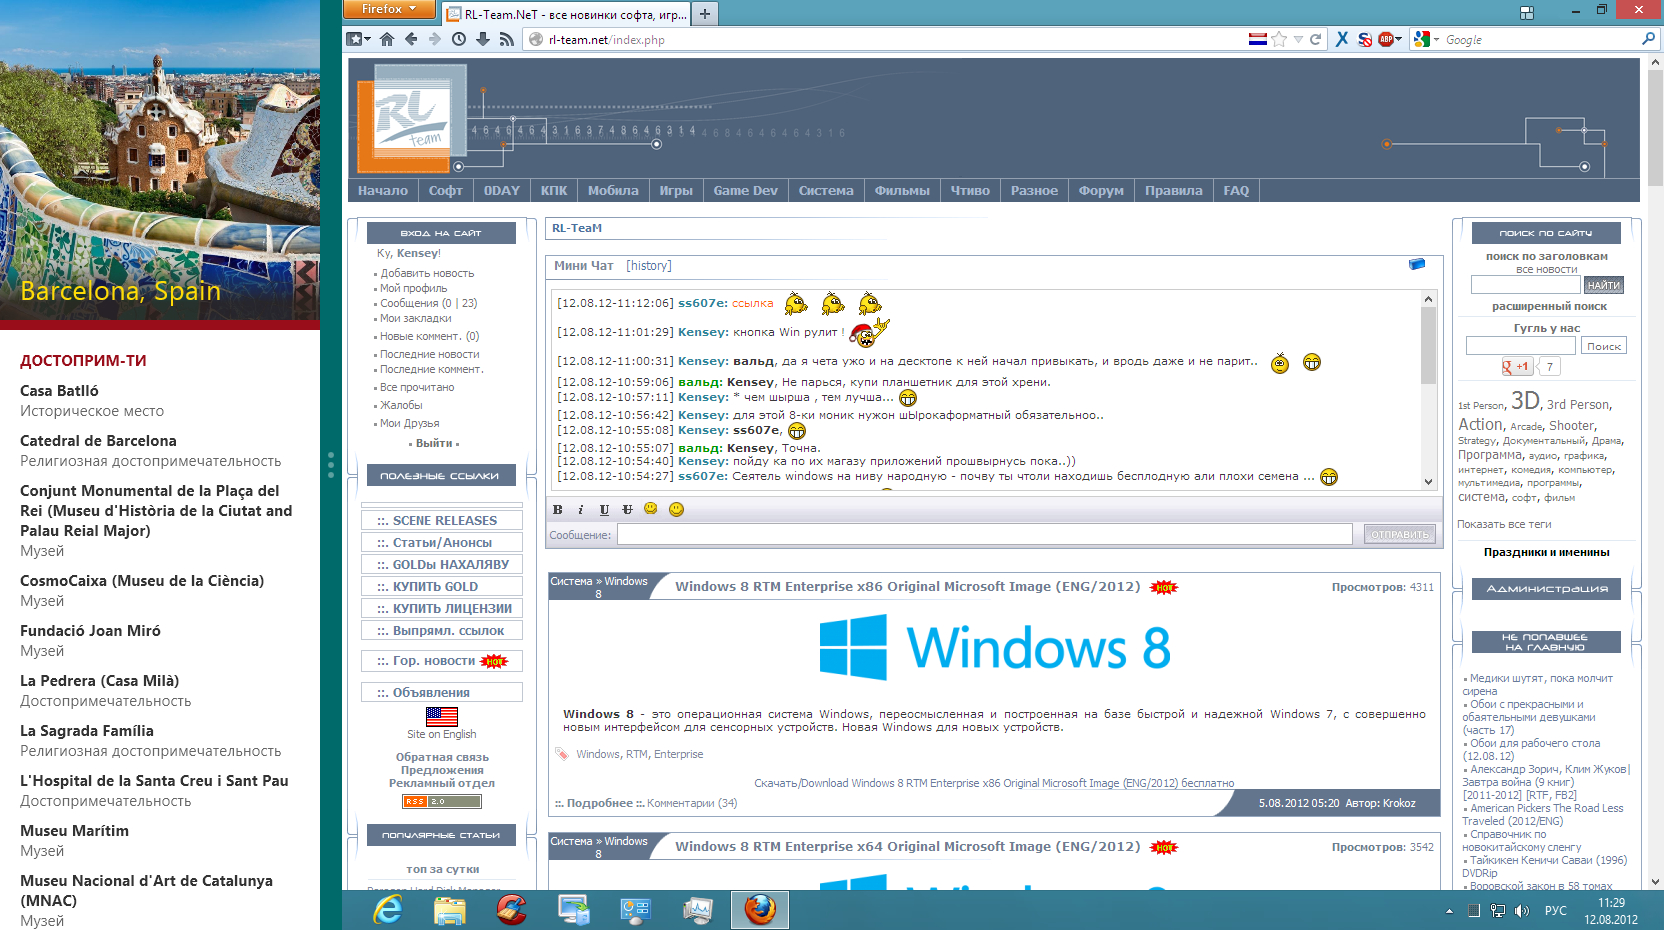Click the Показать все теги link
This screenshot has width=1664, height=930.
(1504, 524)
